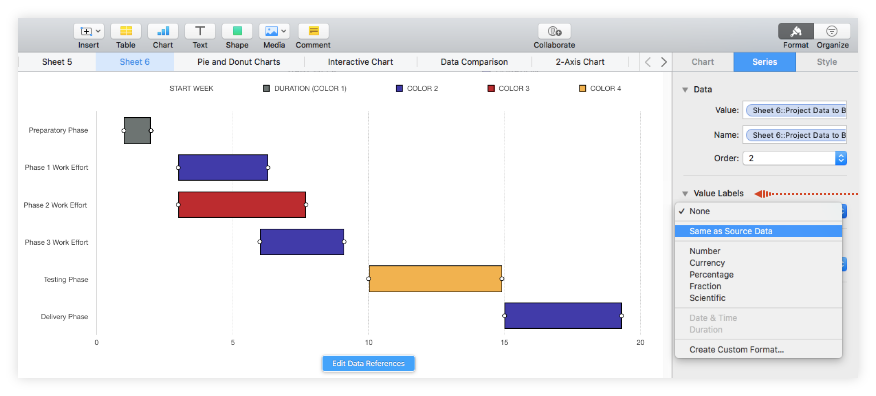Viewport: 876px width, 396px height.
Task: Click the Delivery Phase axis label
Action: (x=64, y=317)
